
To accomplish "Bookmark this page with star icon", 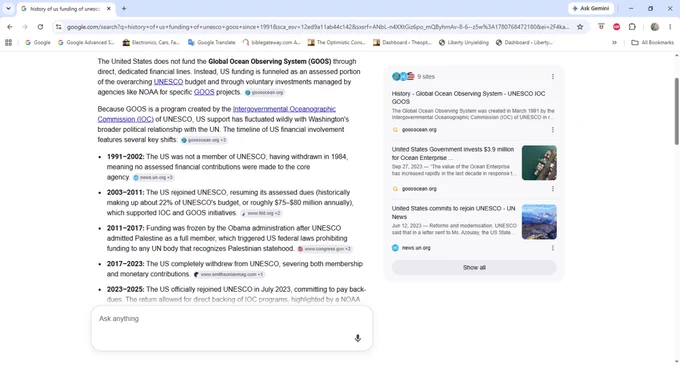I will 580,27.
